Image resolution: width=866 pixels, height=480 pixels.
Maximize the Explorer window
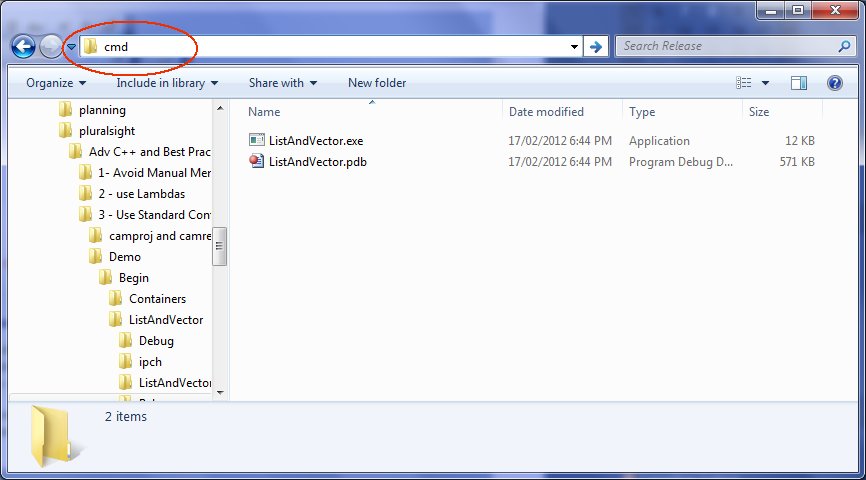pos(798,10)
